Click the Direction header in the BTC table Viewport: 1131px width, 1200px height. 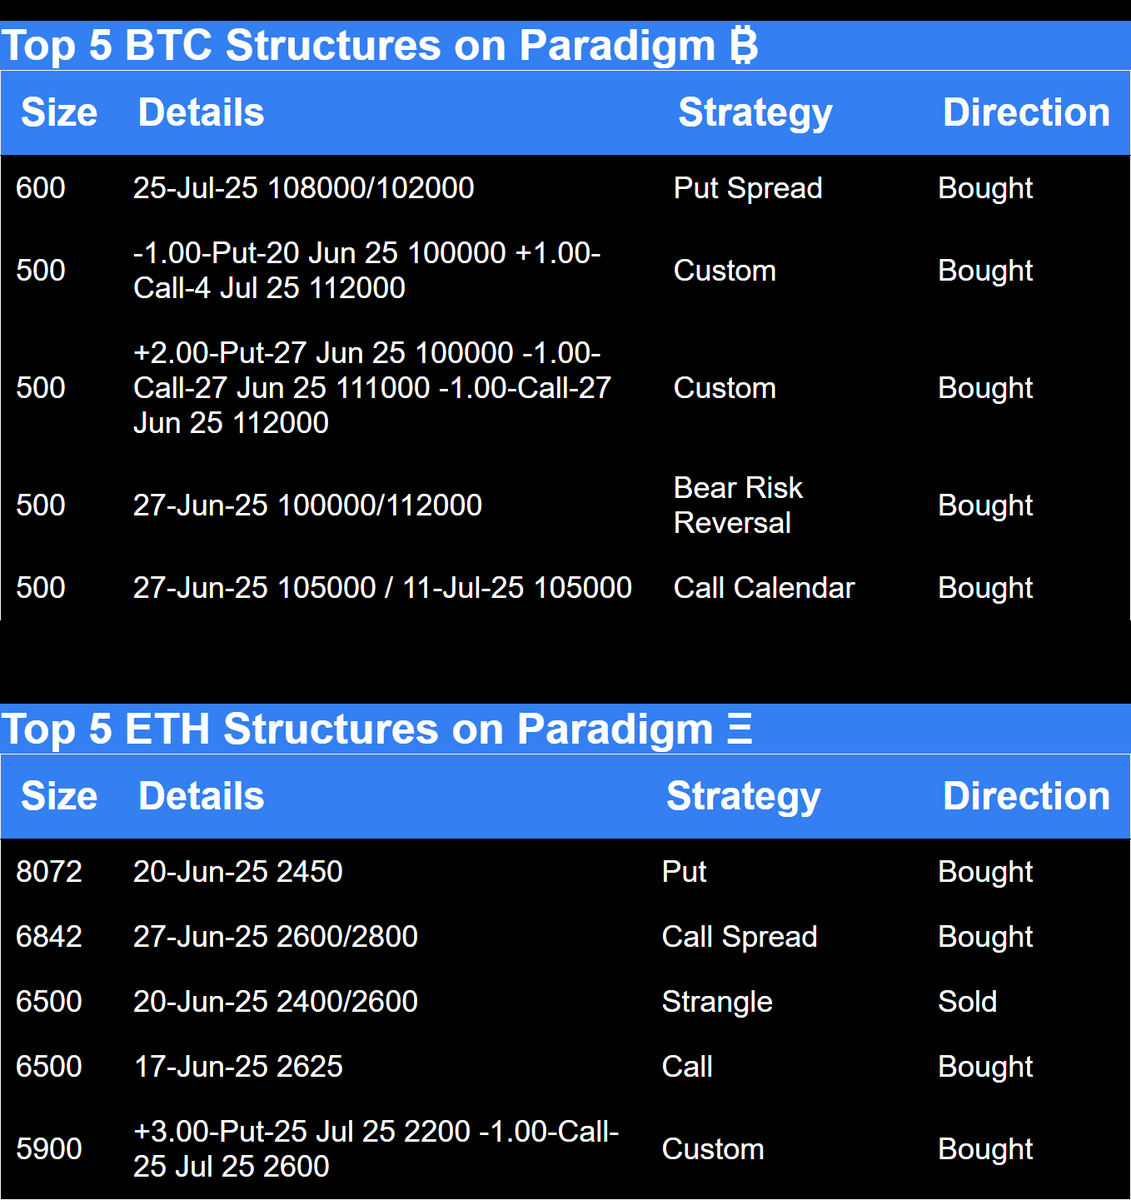coord(1026,113)
